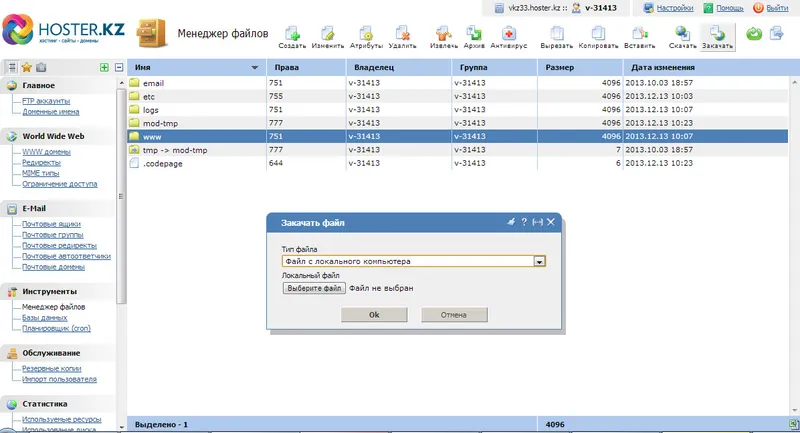The height and width of the screenshot is (433, 800).
Task: Sort by Дата изменения column header
Action: point(707,67)
